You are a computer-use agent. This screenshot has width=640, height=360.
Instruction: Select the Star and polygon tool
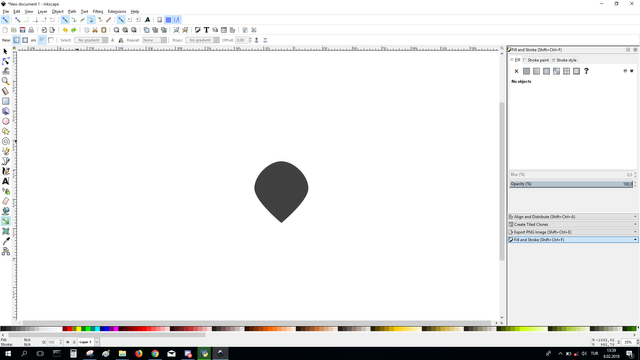point(5,131)
